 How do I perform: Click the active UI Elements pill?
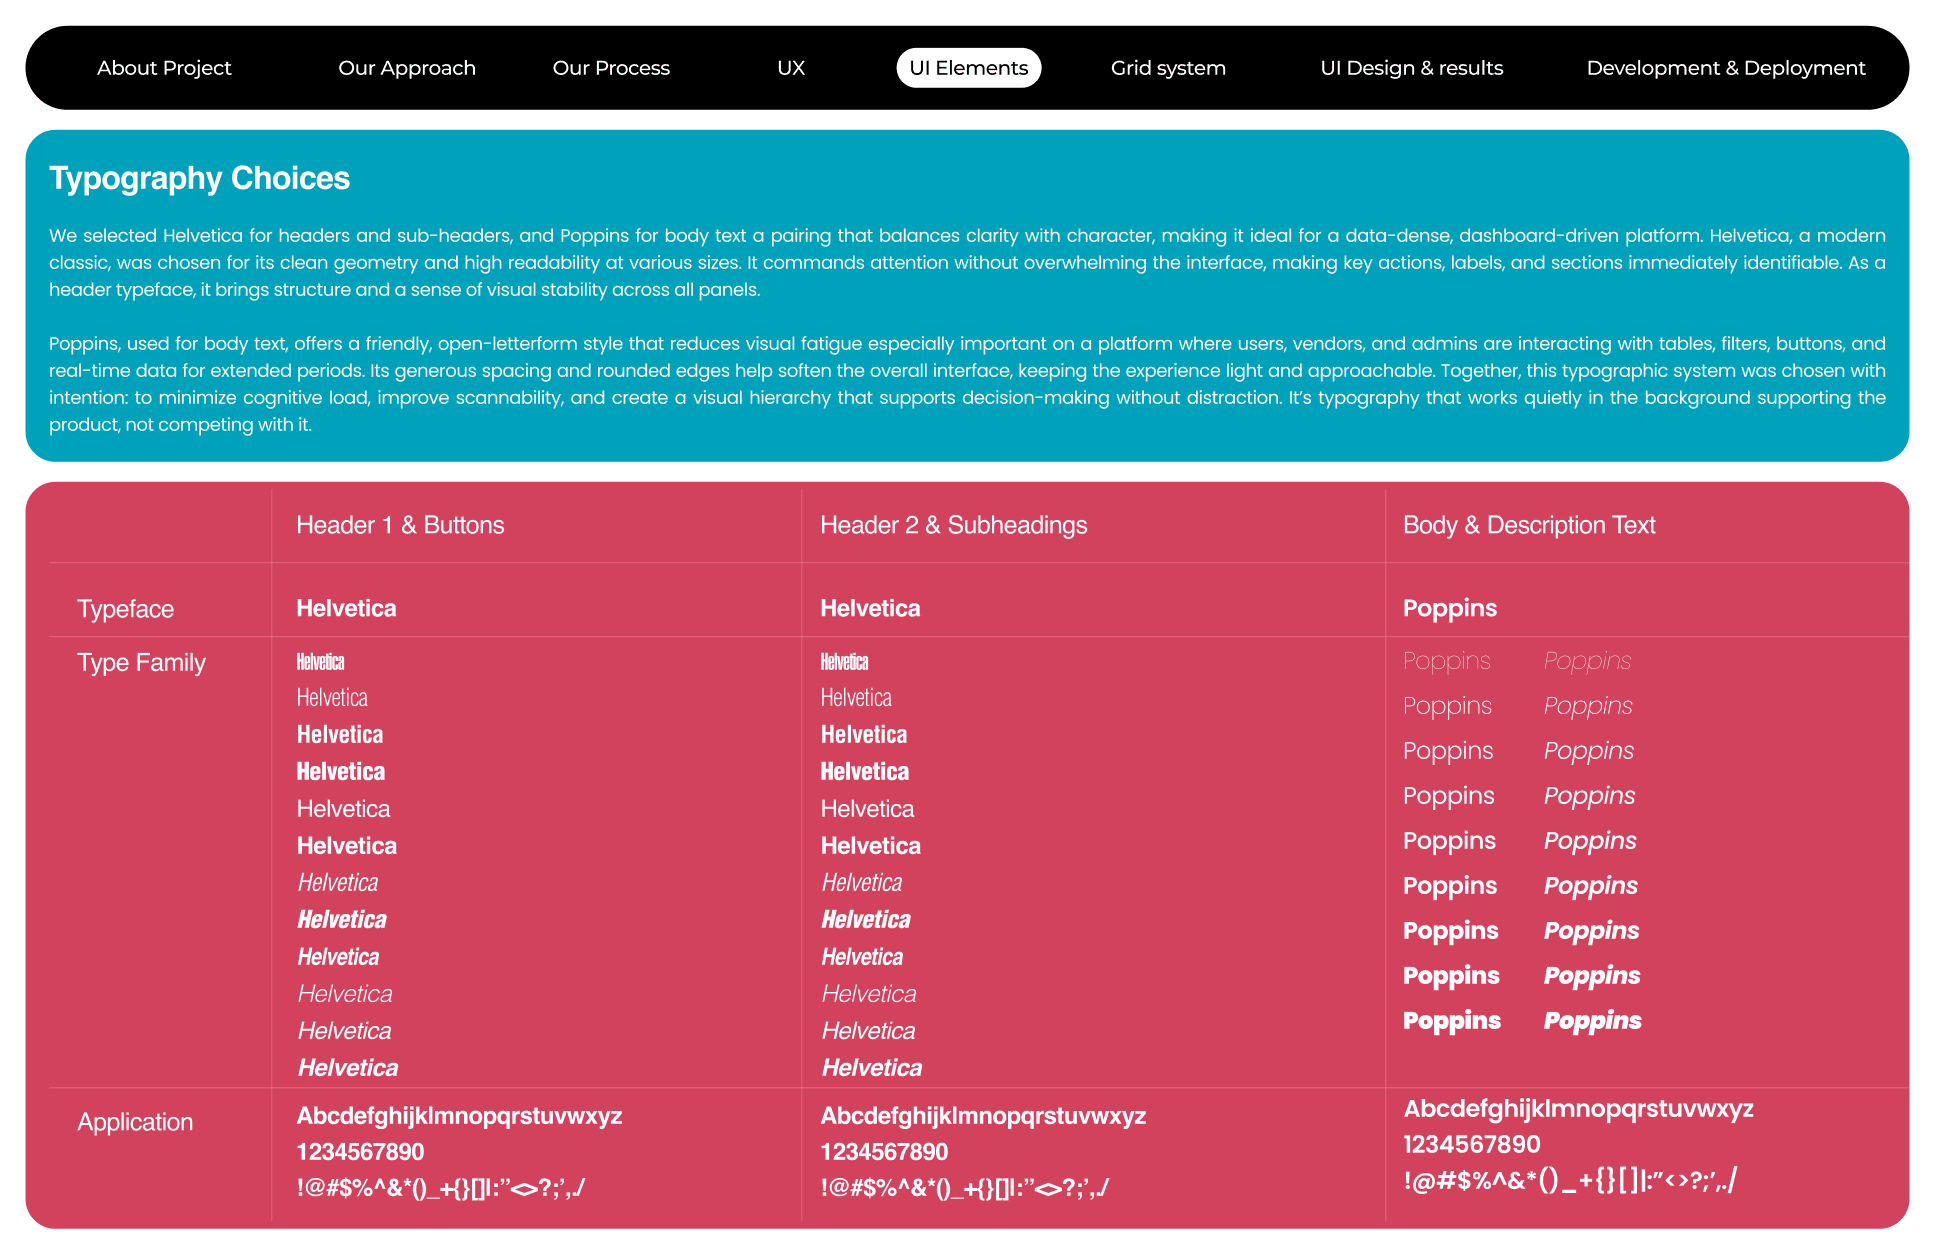coord(968,68)
